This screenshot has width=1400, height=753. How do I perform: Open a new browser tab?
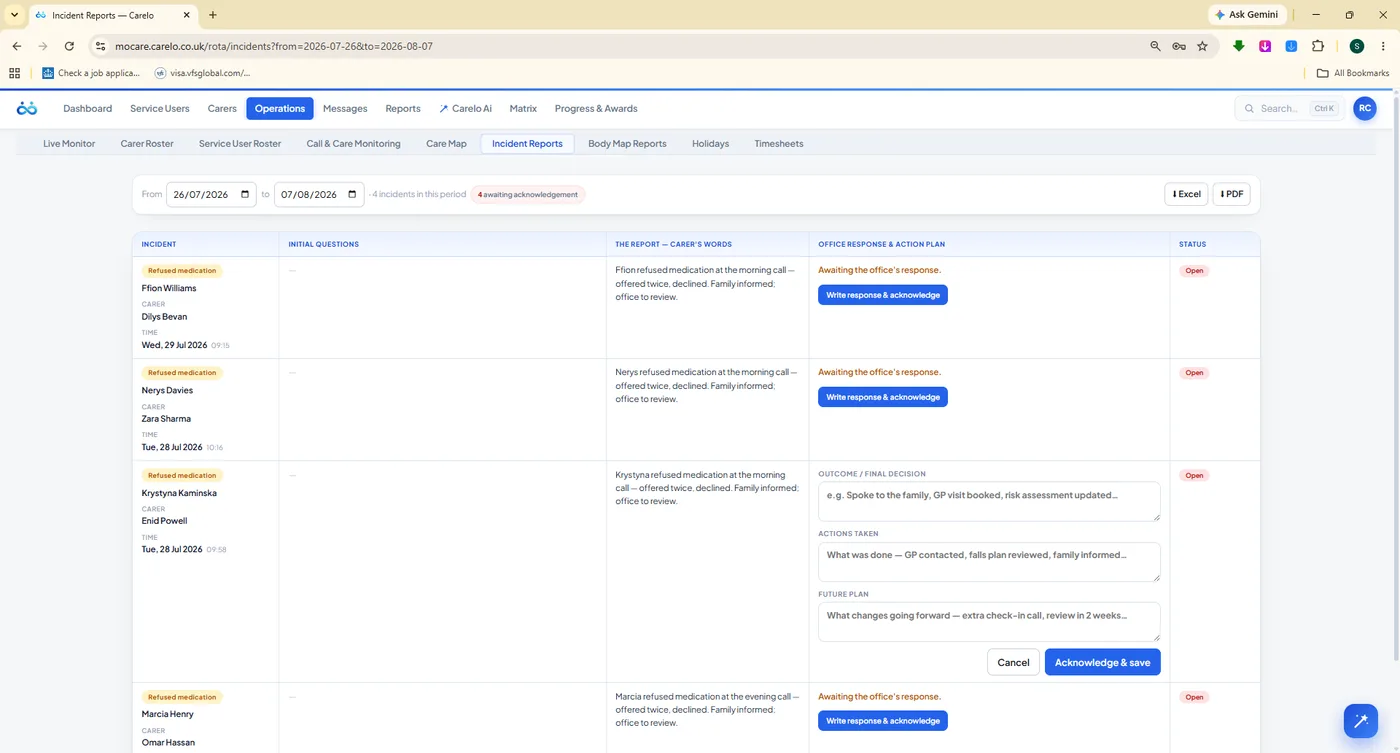click(213, 15)
